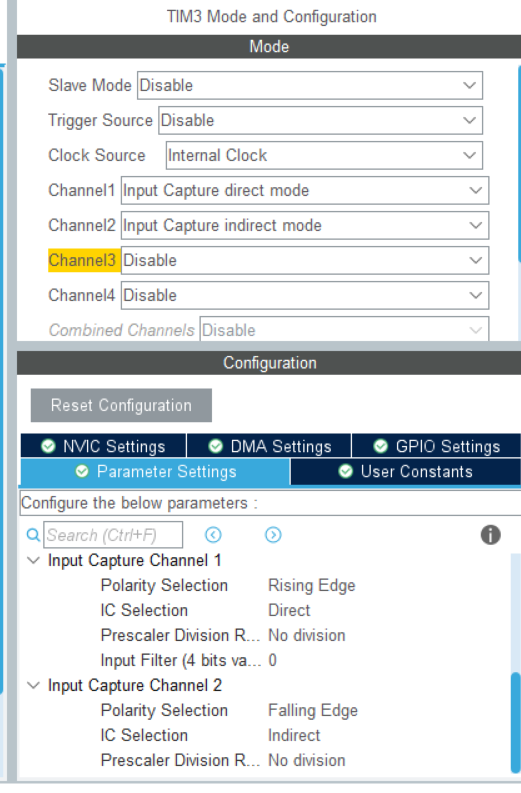Screen dimensions: 521x793
Task: Click the parameter list vertical scrollbar
Action: 515,665
